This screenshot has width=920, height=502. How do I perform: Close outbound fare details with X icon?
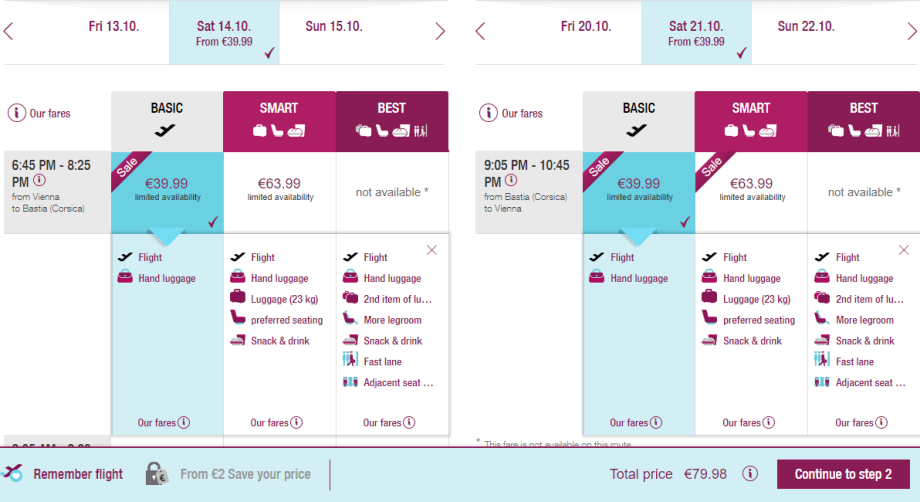(431, 250)
